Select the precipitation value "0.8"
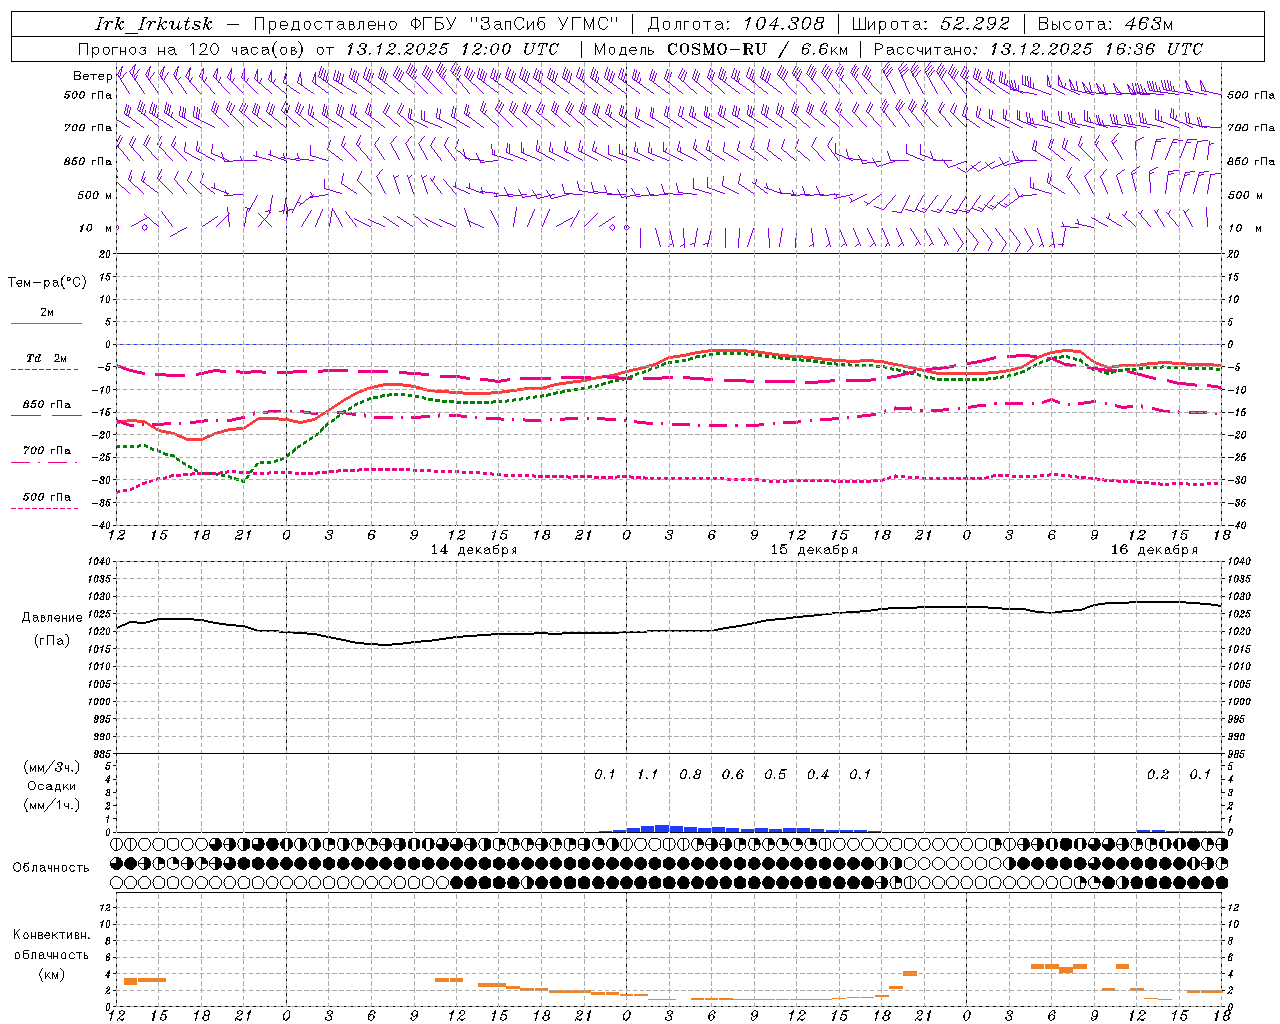The image size is (1280, 1024). 690,774
